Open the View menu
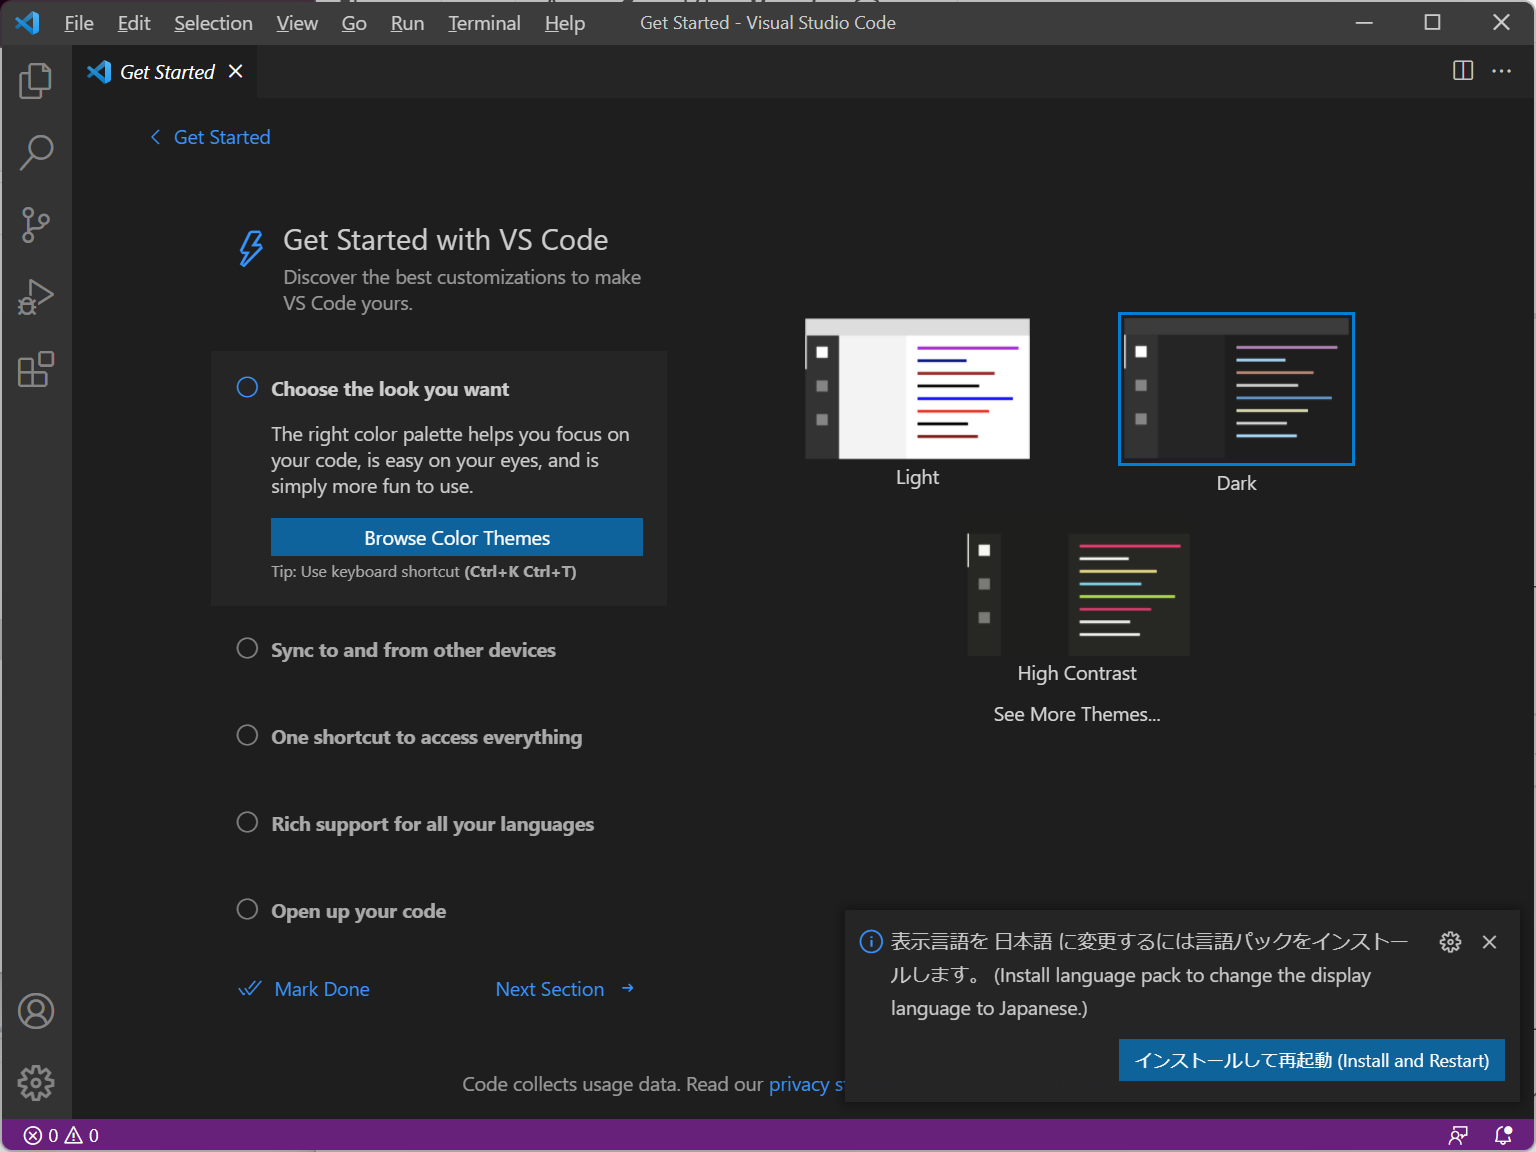Image resolution: width=1536 pixels, height=1152 pixels. point(297,23)
